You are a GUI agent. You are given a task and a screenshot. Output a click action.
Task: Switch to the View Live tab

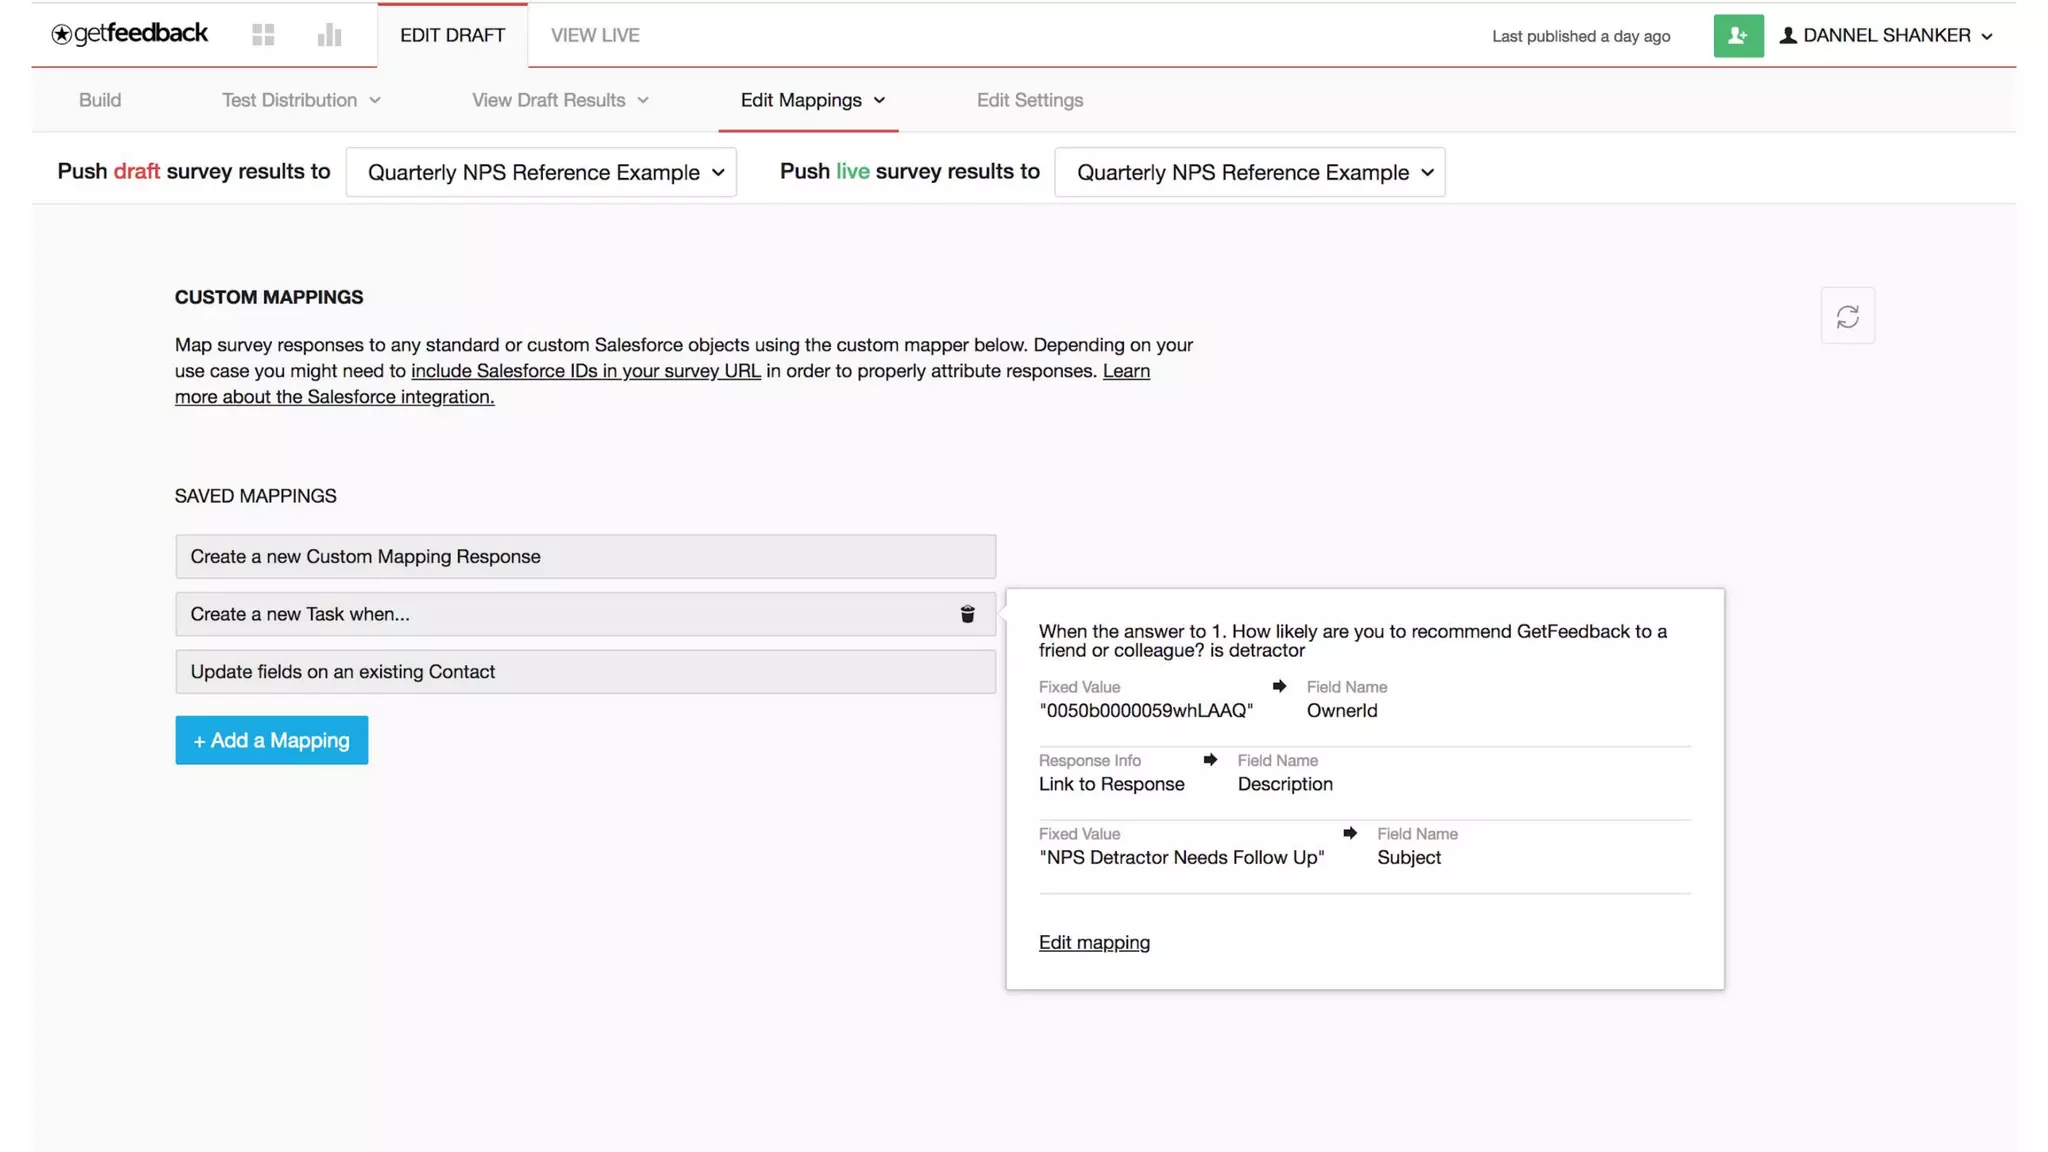[595, 35]
